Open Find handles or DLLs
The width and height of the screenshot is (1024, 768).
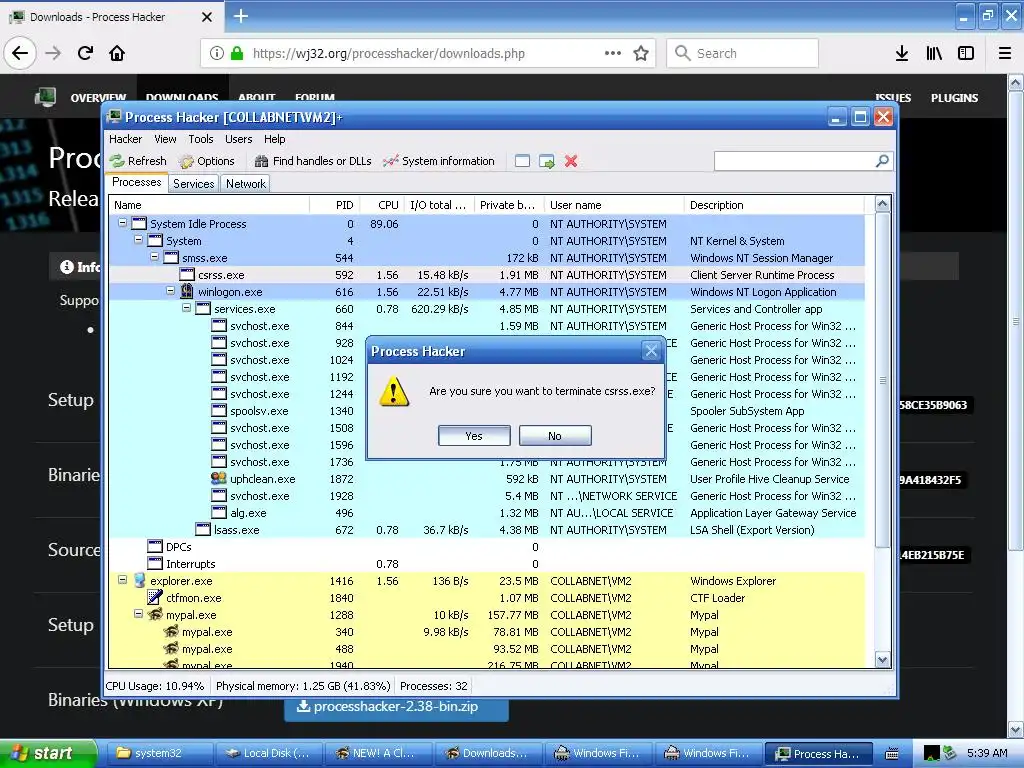(313, 161)
